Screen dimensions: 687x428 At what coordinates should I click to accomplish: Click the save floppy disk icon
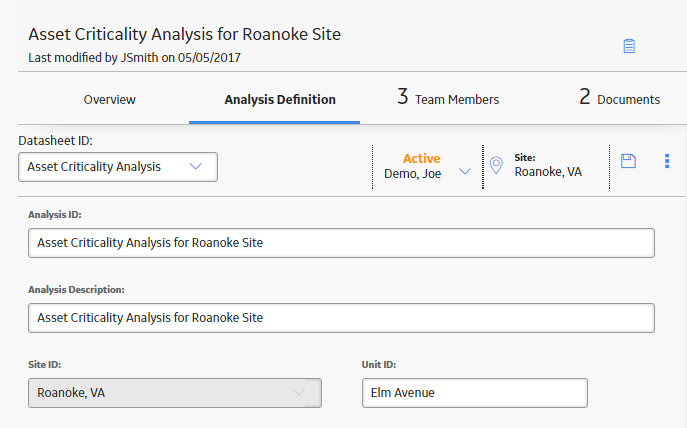click(628, 161)
